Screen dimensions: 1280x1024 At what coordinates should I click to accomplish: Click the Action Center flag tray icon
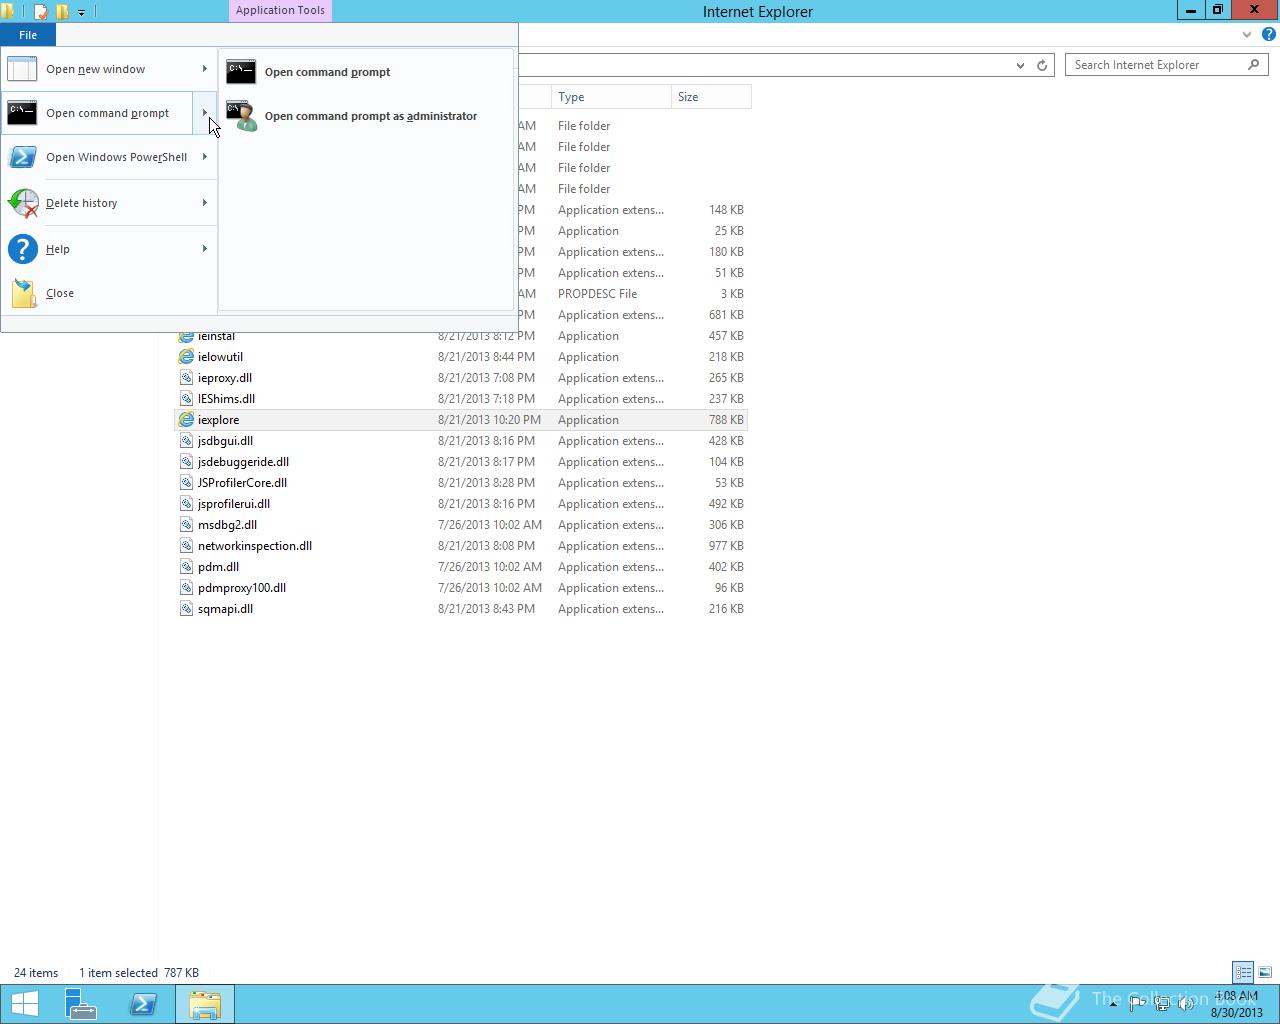tap(1138, 1004)
